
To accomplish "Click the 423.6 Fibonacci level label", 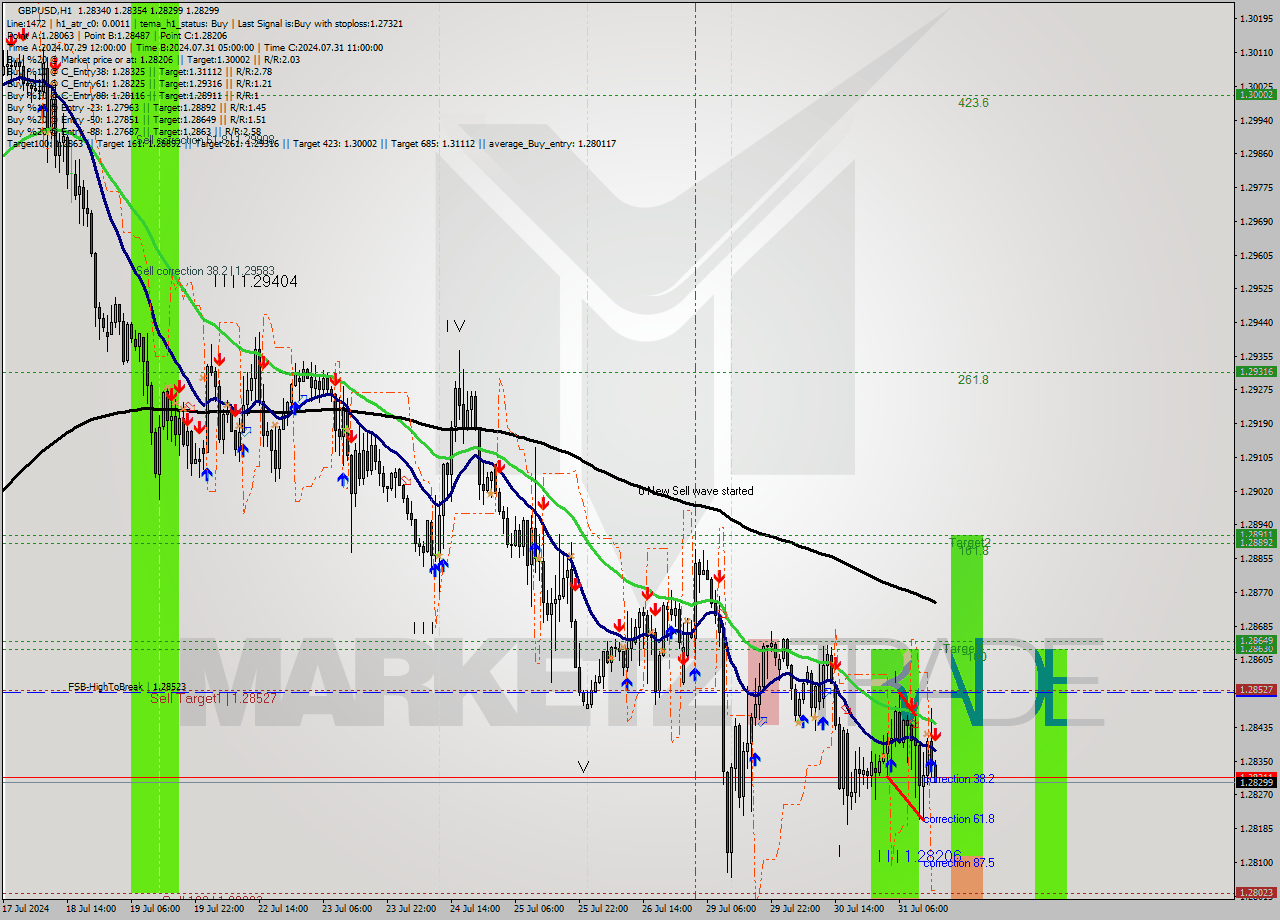I will tap(973, 103).
